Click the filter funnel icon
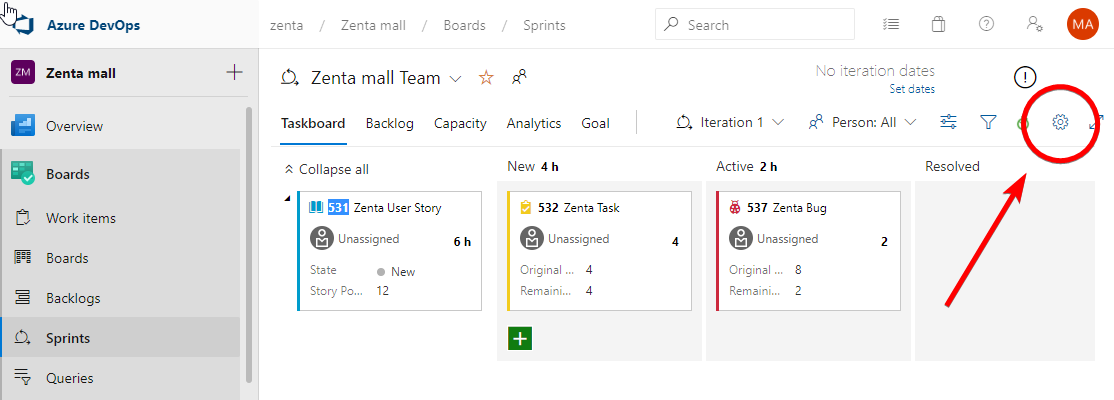 [988, 122]
